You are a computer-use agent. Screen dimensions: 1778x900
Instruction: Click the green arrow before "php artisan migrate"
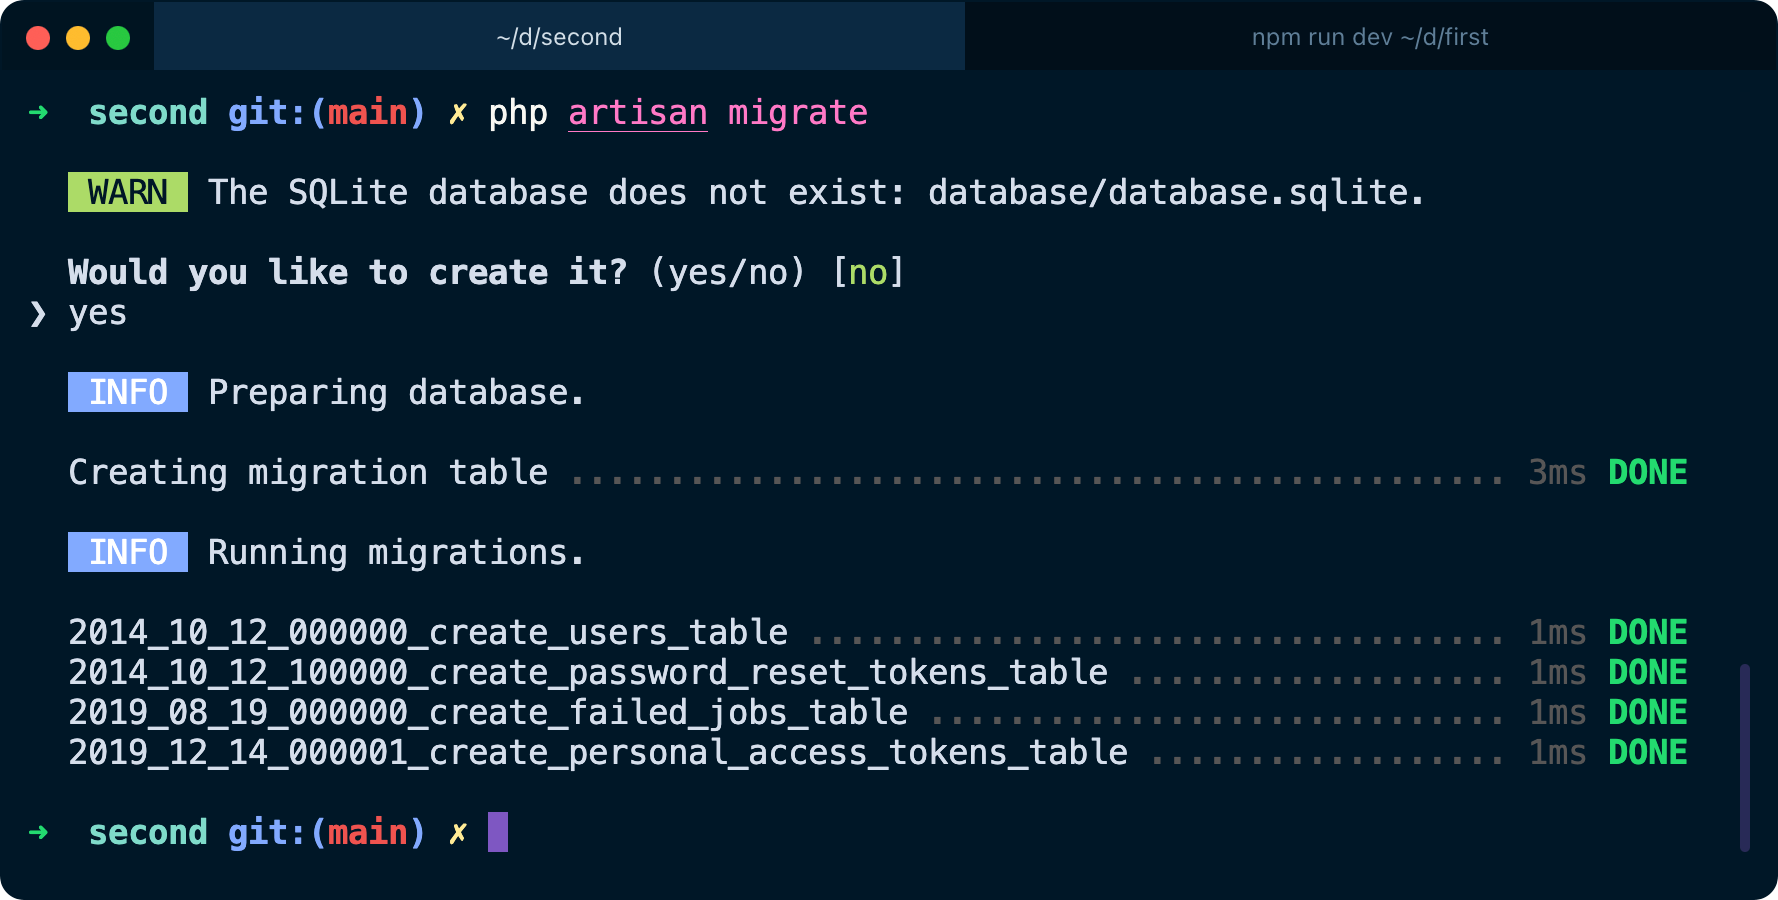[x=38, y=112]
